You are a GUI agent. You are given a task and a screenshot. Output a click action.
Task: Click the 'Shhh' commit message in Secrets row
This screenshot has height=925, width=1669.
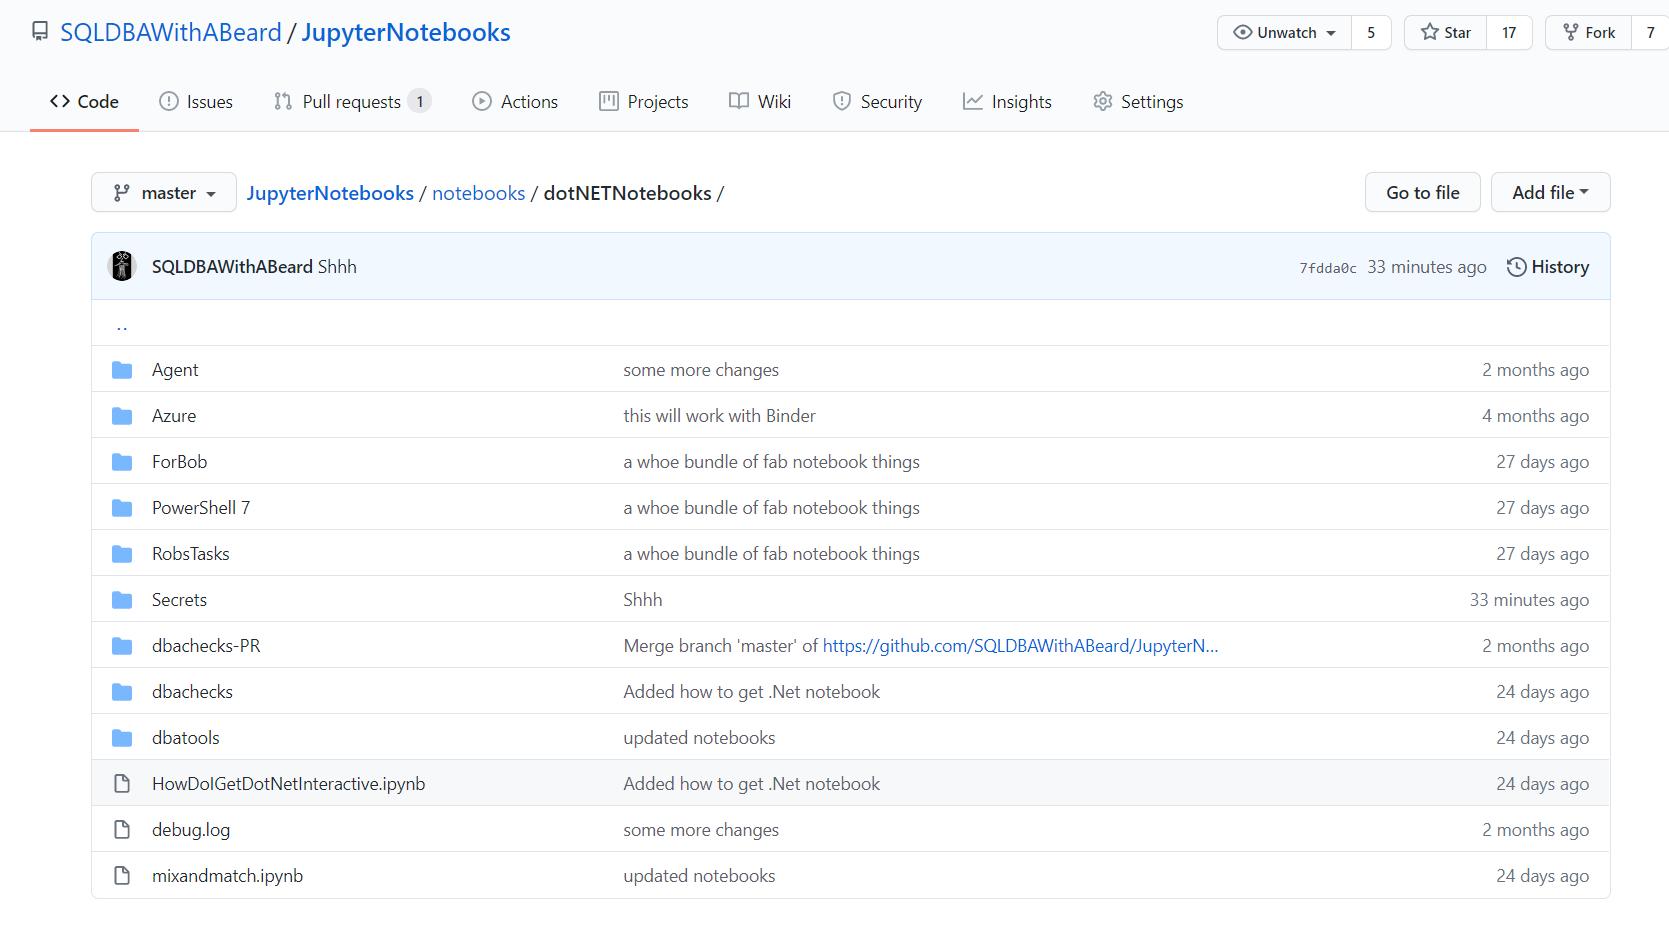pyautogui.click(x=643, y=600)
